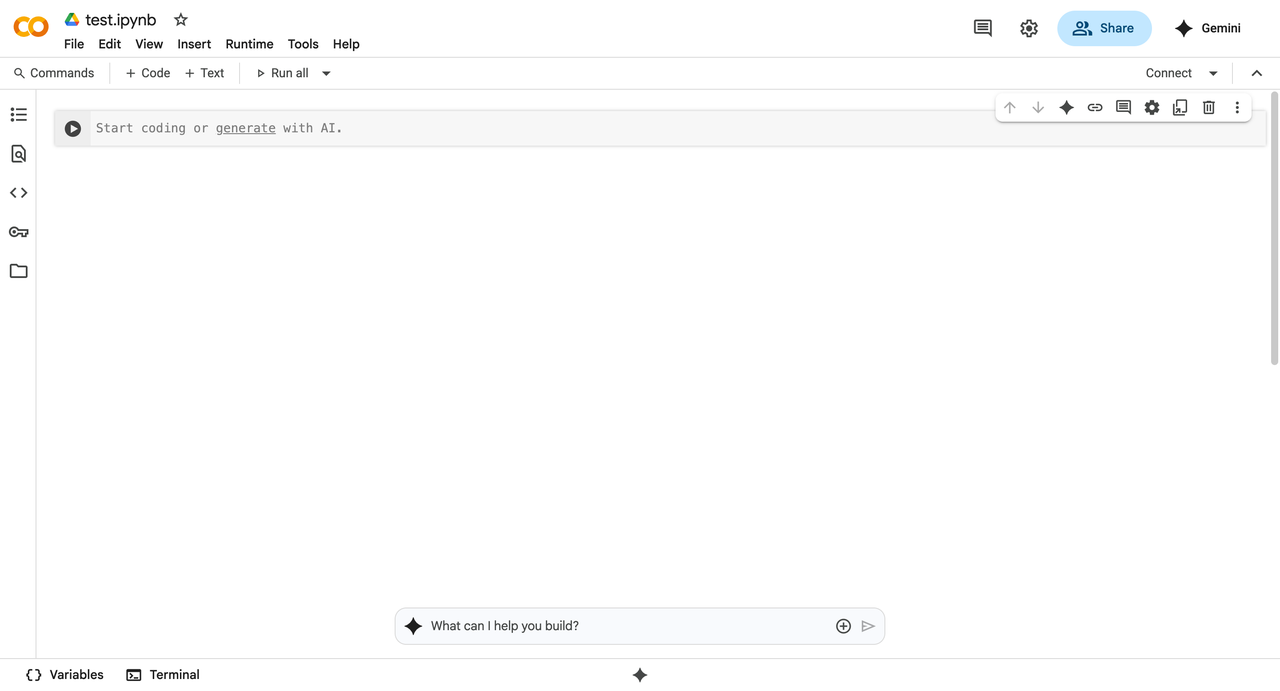Click the Google Drive icon beside the notebook title
This screenshot has width=1280, height=691.
point(72,19)
